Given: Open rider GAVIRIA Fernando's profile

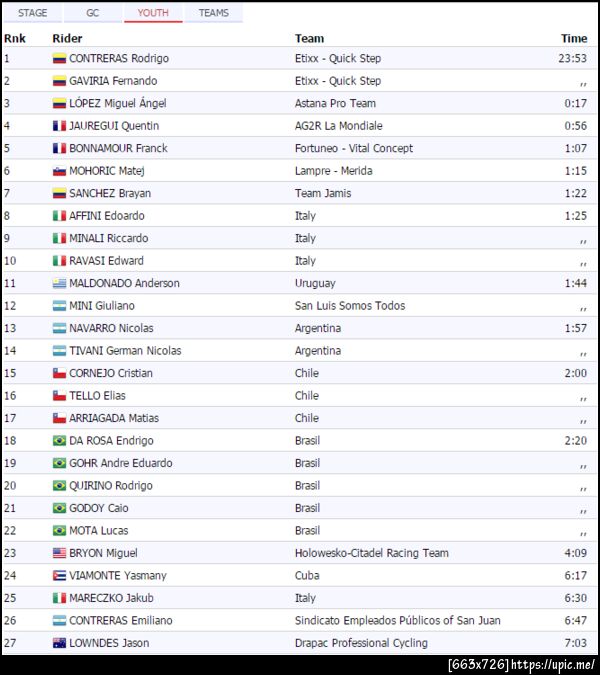Looking at the screenshot, I should (x=113, y=81).
